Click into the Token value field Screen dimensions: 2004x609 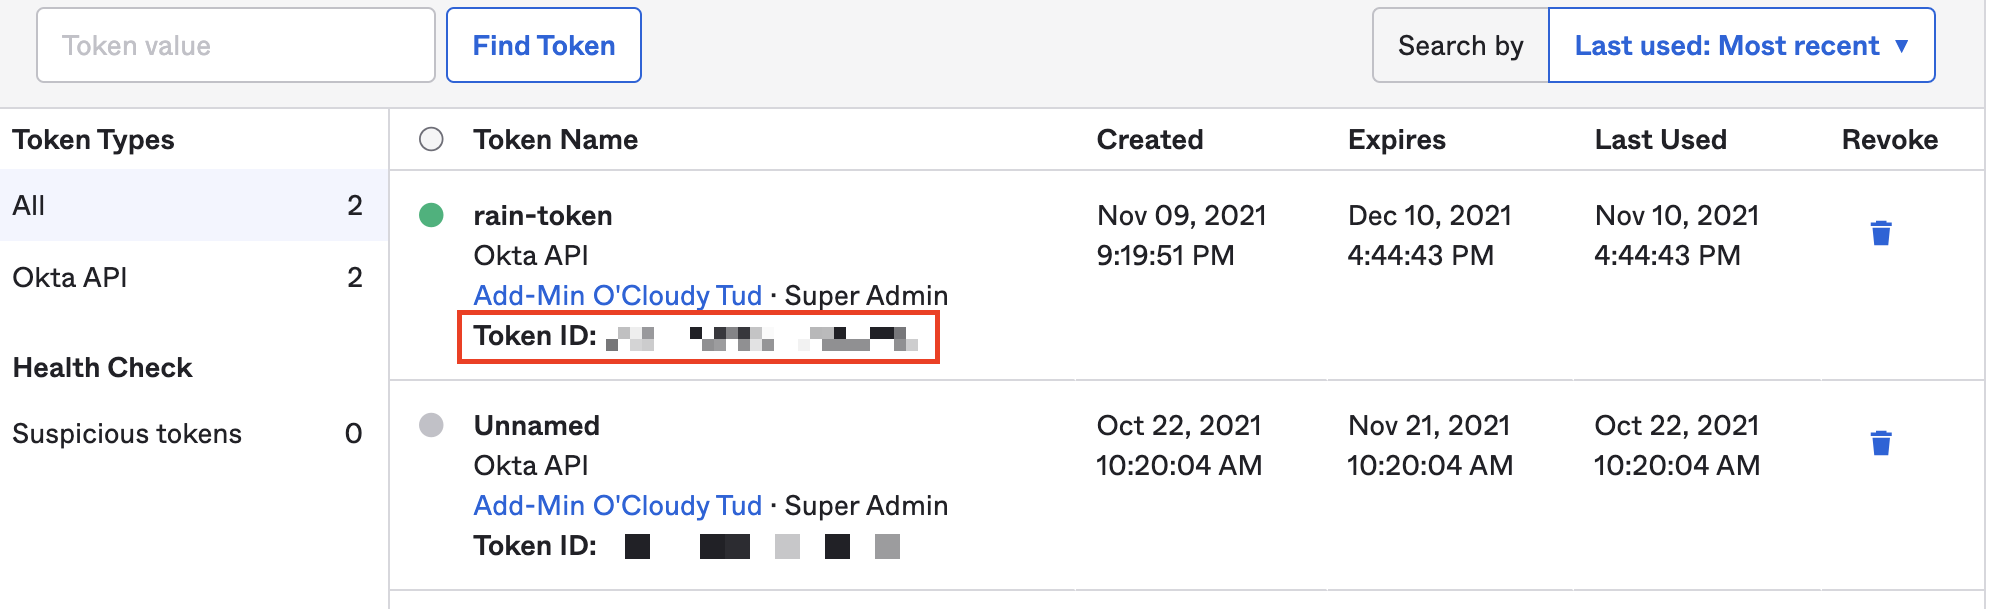point(236,46)
